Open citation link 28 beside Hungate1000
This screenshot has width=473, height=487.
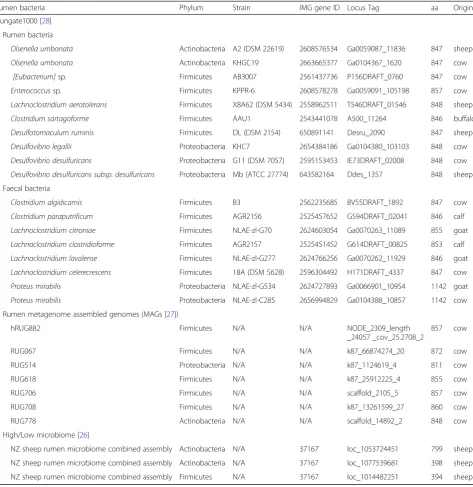tap(46, 21)
